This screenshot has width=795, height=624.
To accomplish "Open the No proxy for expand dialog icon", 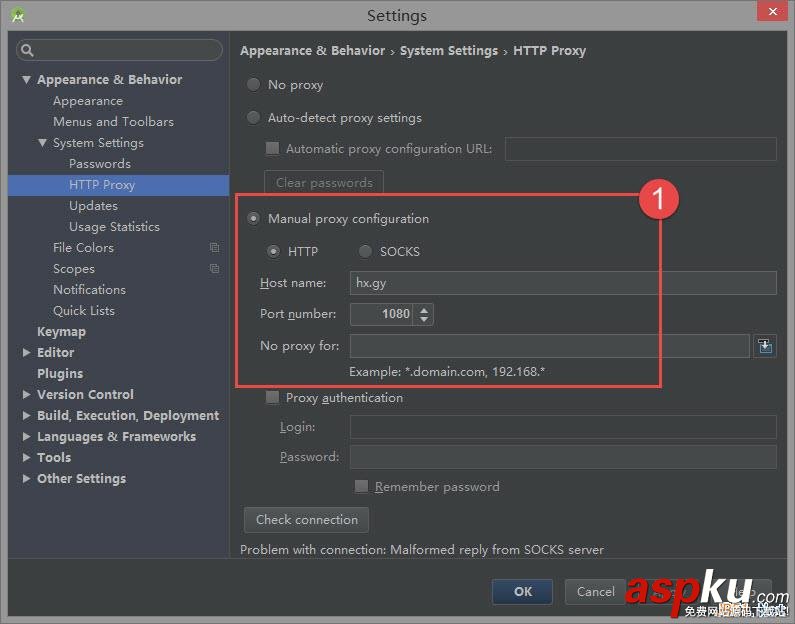I will tap(765, 346).
